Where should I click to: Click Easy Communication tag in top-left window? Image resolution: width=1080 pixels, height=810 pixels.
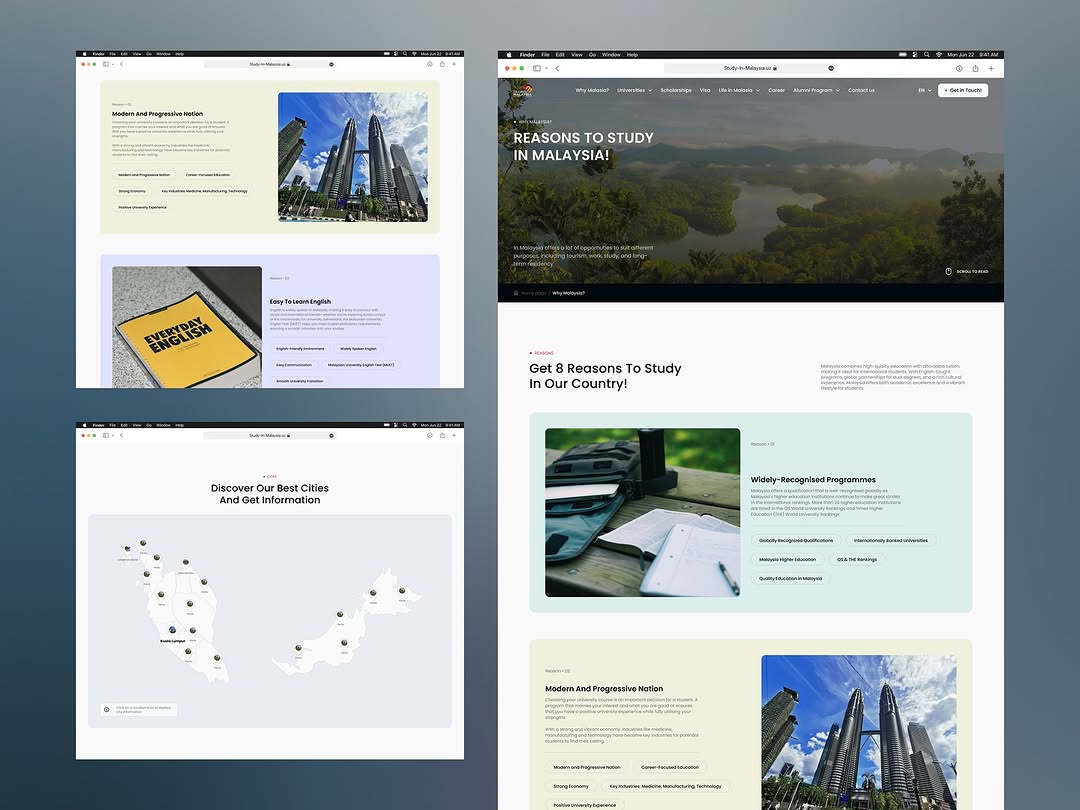click(x=294, y=365)
